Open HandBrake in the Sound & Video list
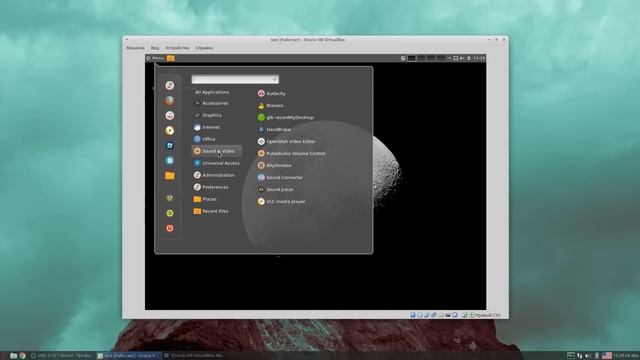640x360 pixels. point(274,129)
